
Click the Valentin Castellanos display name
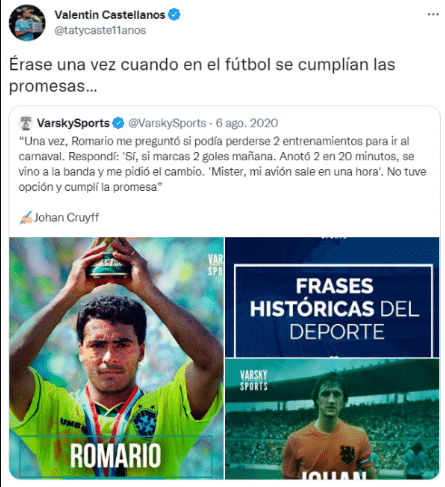pos(110,15)
